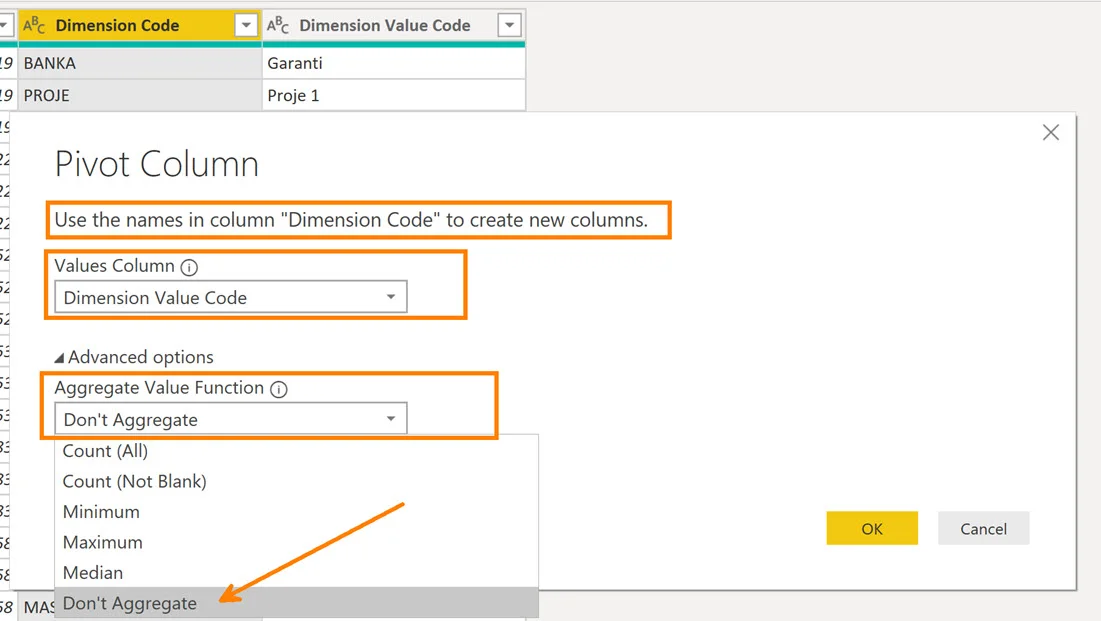Image resolution: width=1101 pixels, height=621 pixels.
Task: Select Don't Aggregate in the list
Action: pos(130,603)
